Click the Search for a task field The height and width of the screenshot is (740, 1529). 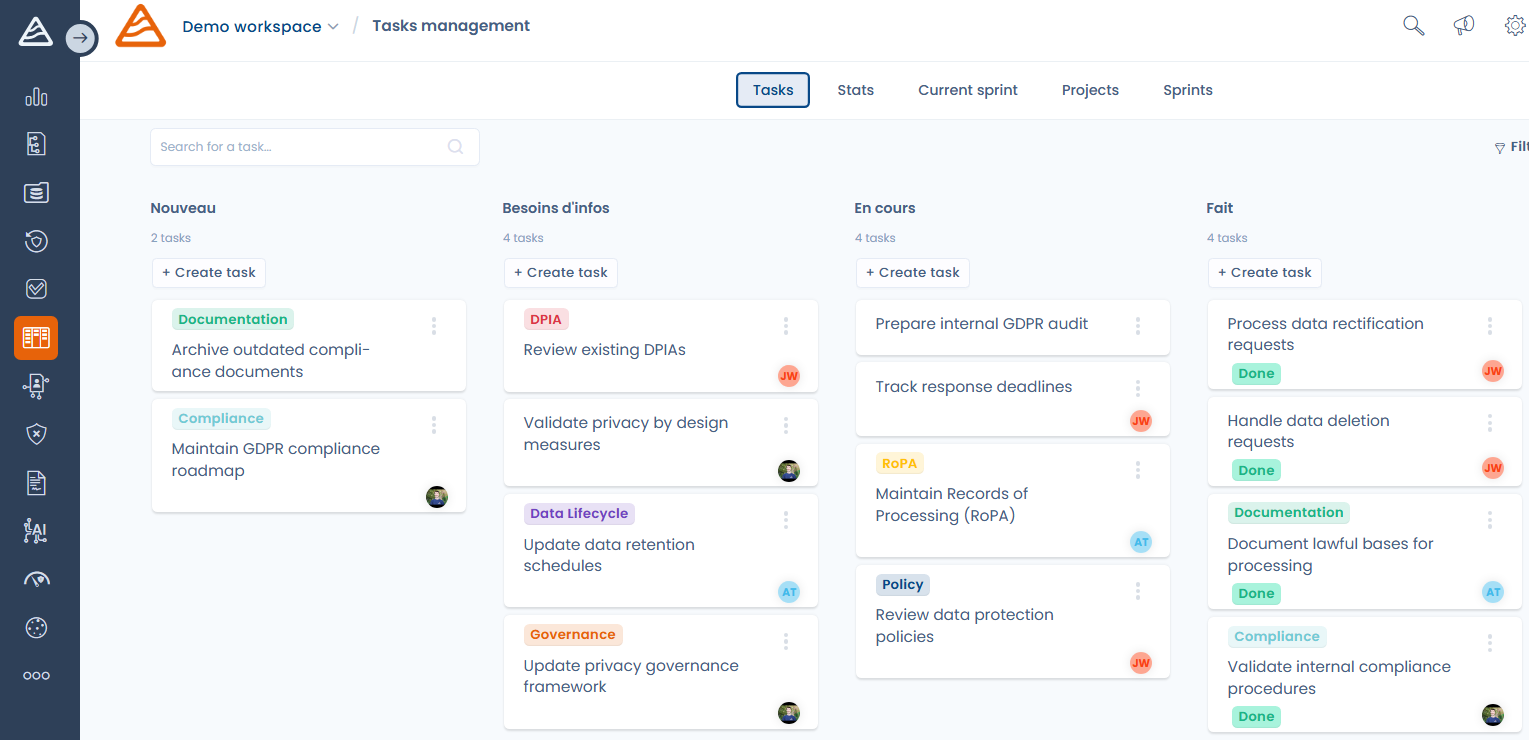(300, 147)
